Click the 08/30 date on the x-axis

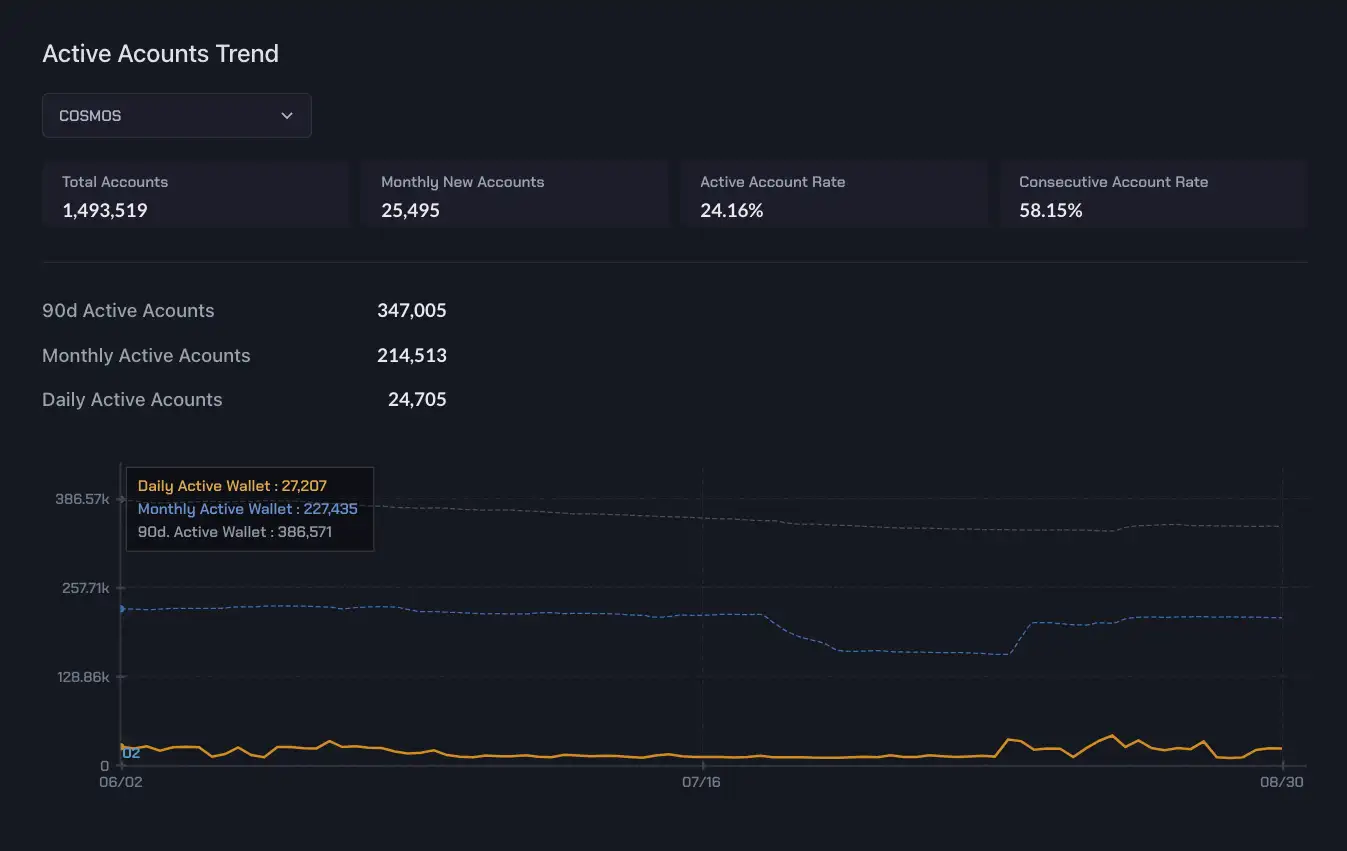(x=1281, y=782)
